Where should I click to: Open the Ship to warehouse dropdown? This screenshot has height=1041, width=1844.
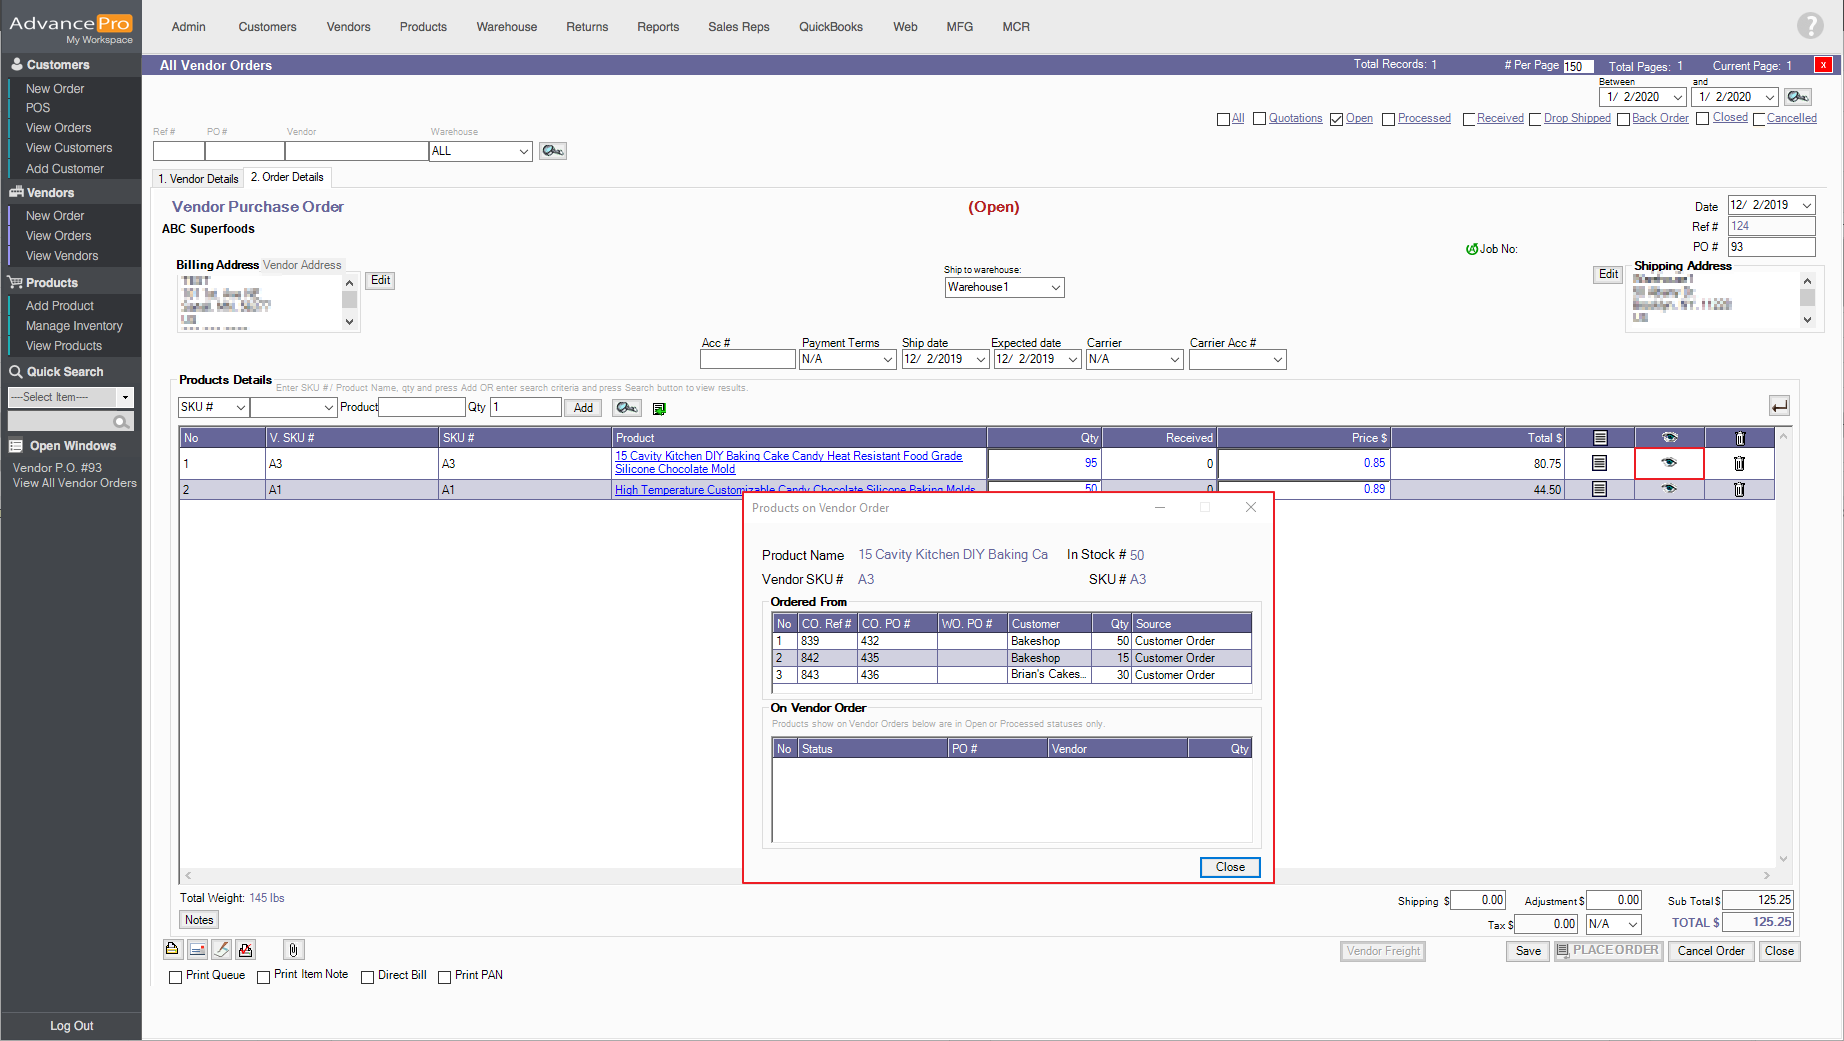1004,288
